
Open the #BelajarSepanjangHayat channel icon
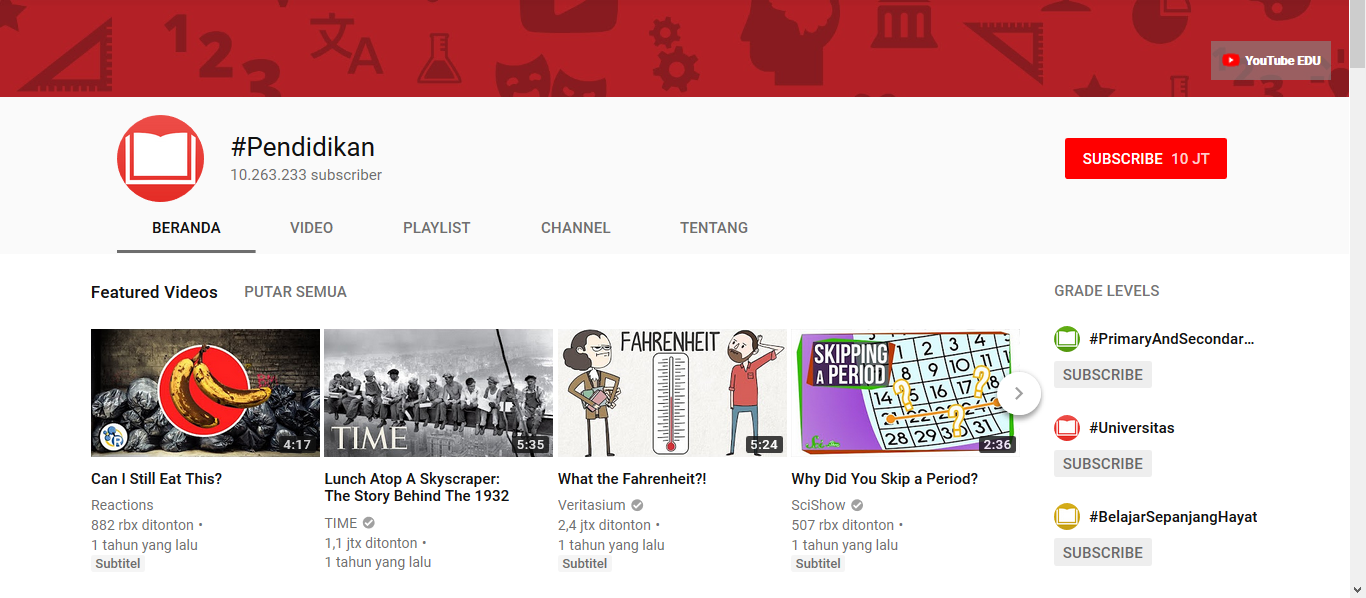click(x=1067, y=516)
